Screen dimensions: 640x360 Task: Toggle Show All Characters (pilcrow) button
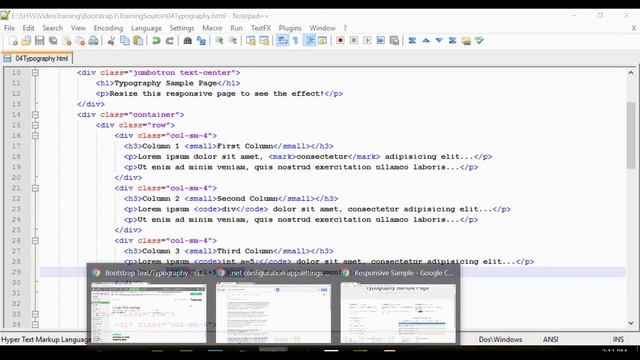(x=296, y=41)
